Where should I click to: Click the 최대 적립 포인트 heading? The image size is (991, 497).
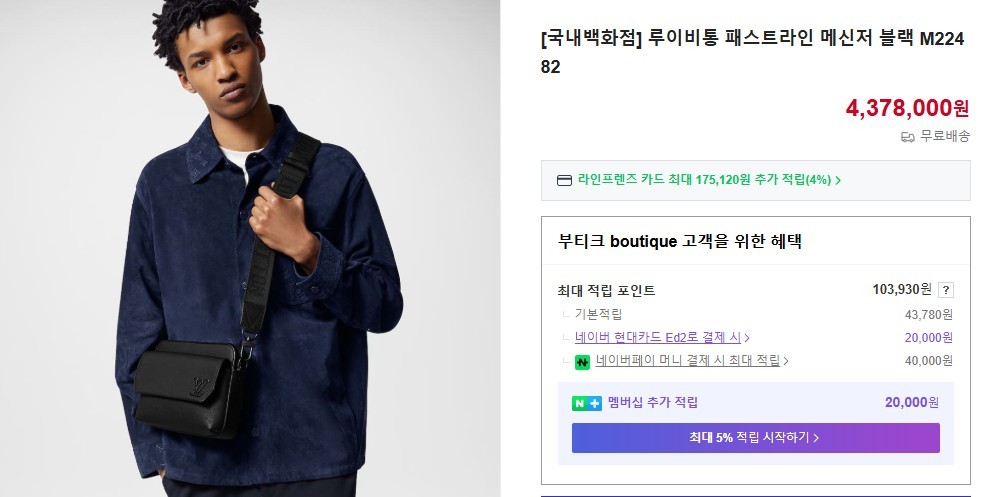point(606,291)
